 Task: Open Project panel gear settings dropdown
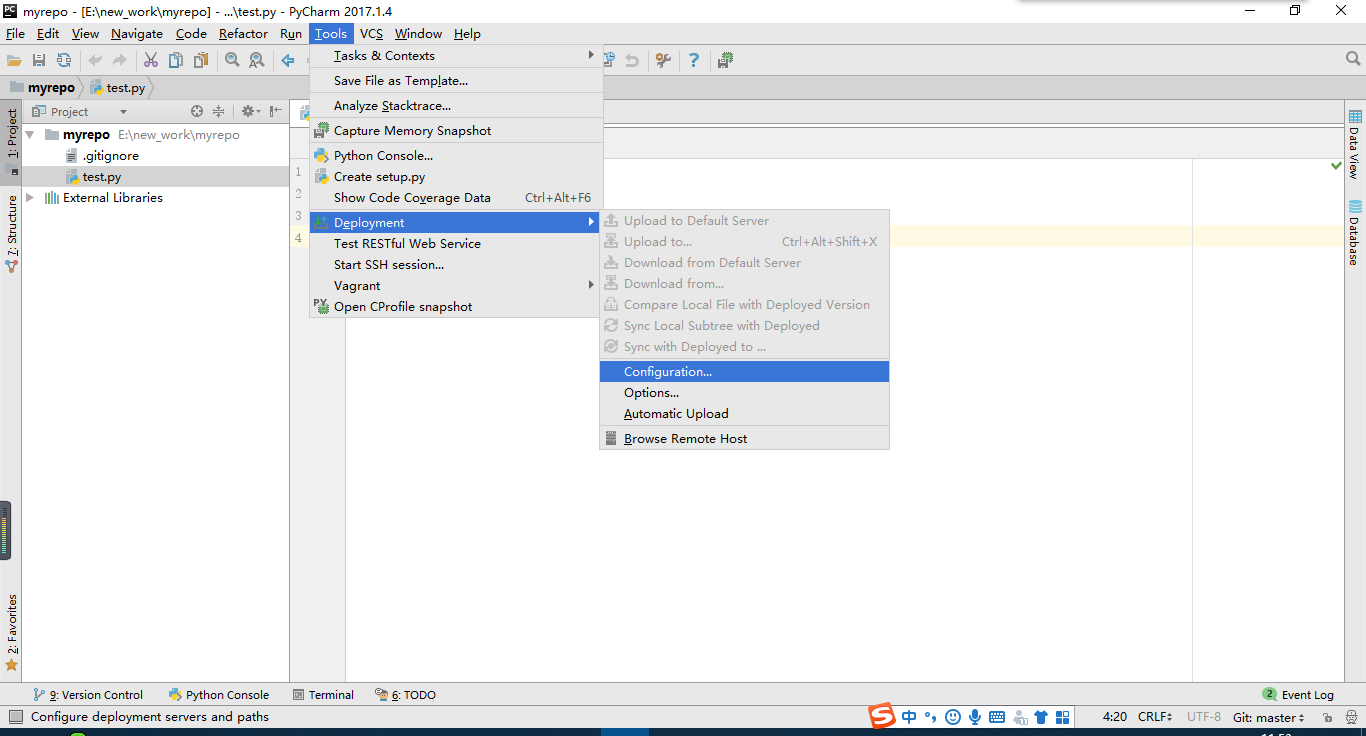tap(250, 112)
